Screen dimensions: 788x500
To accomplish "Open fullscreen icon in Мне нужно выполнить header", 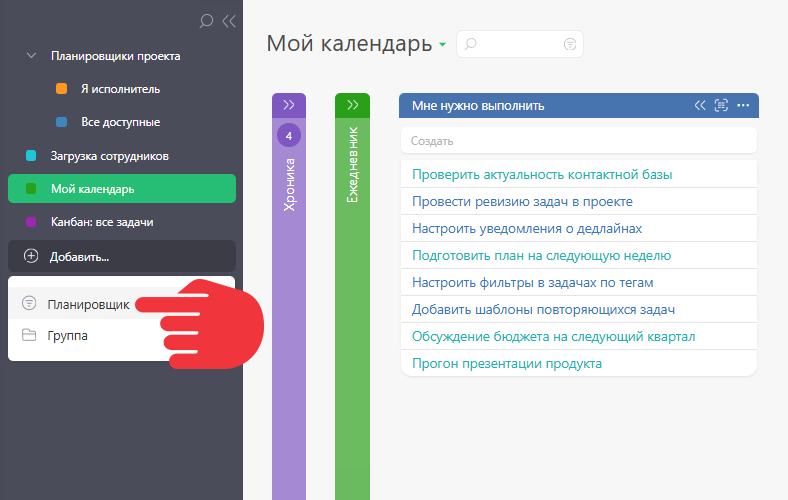I will pyautogui.click(x=721, y=106).
